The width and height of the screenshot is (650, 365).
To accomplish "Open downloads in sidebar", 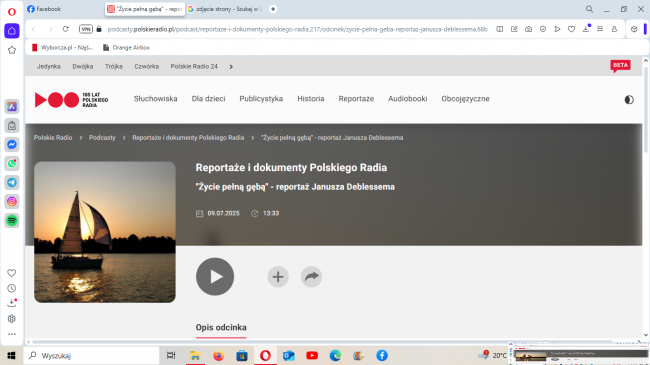I will pyautogui.click(x=12, y=303).
